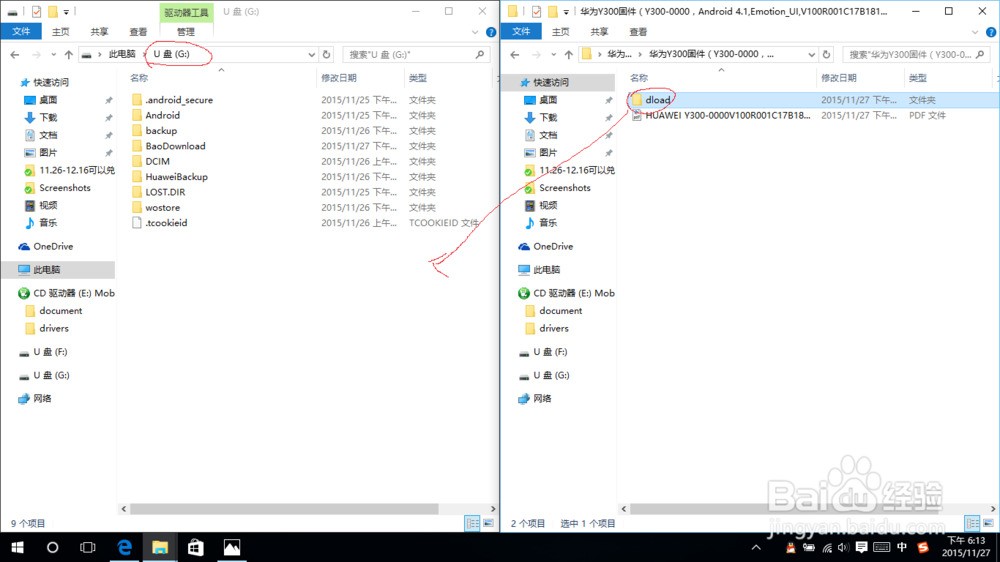This screenshot has width=1000, height=562.
Task: Click back arrow in right firmware window
Action: click(x=515, y=55)
